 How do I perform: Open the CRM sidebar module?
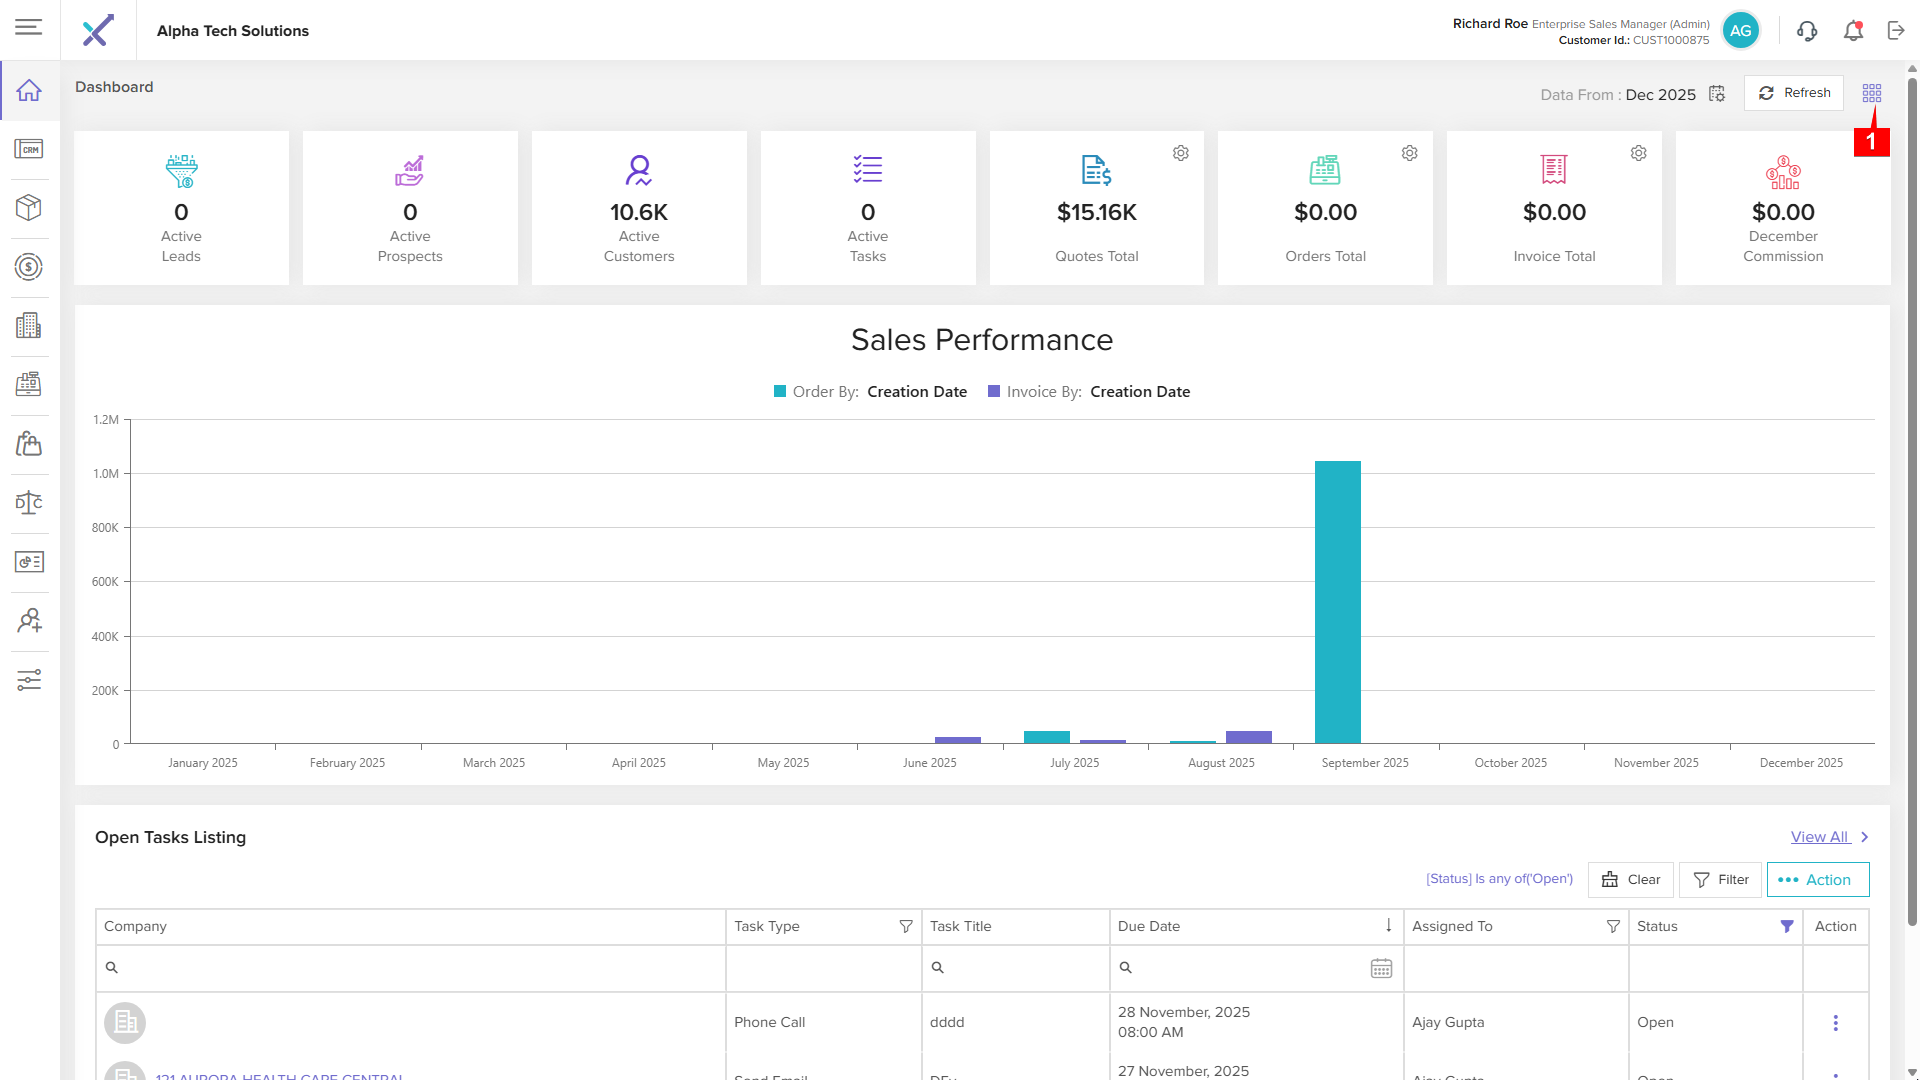coord(29,149)
